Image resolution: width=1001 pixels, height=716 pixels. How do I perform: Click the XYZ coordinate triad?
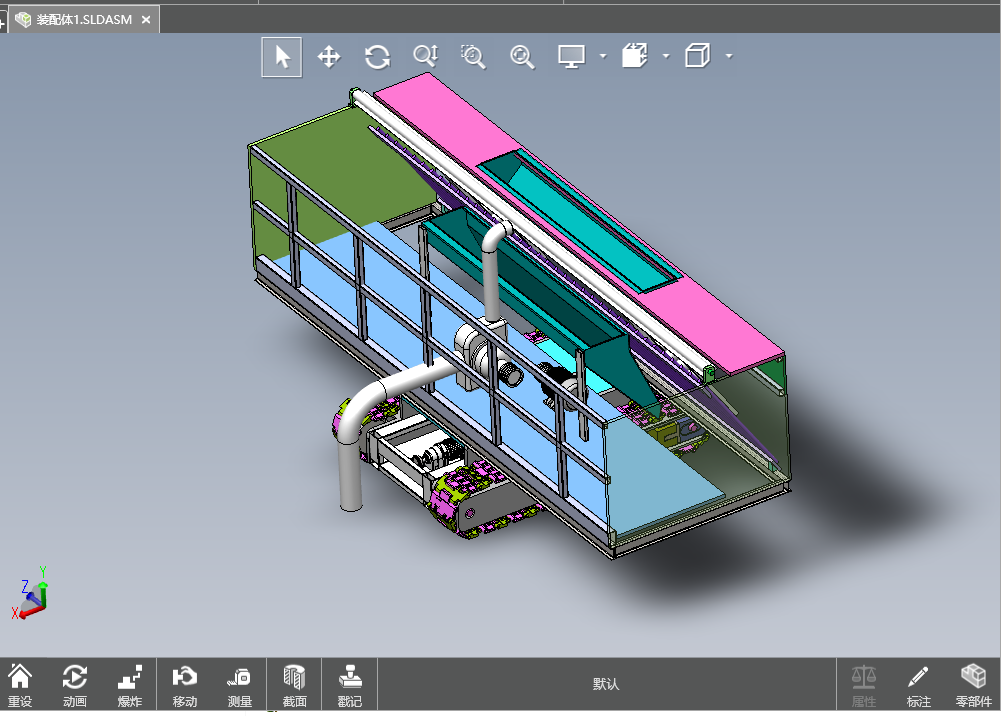point(30,593)
